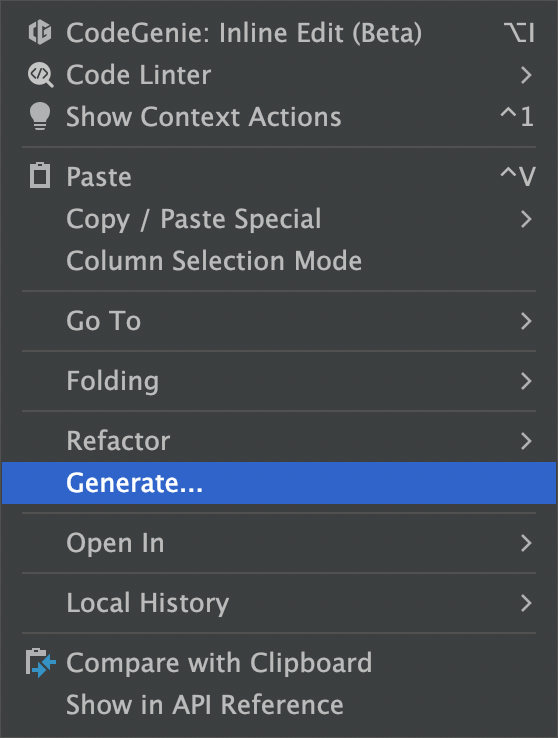The image size is (558, 738).
Task: Expand the Refactor submenu chevron
Action: click(526, 441)
